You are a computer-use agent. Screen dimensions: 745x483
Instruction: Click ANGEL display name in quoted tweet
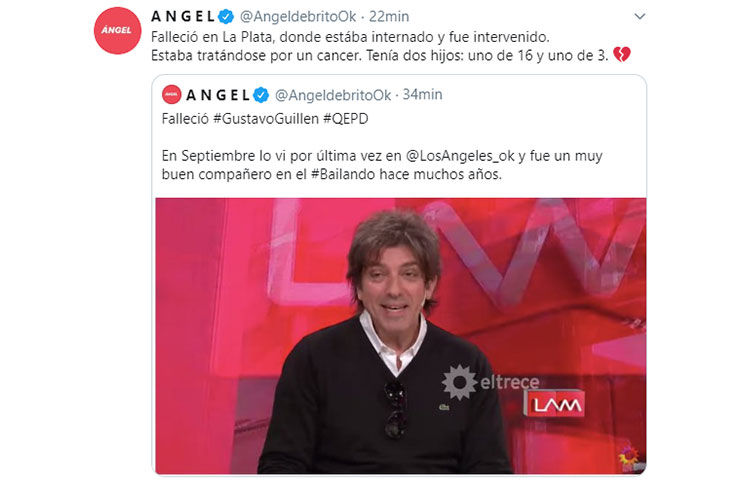(x=218, y=95)
